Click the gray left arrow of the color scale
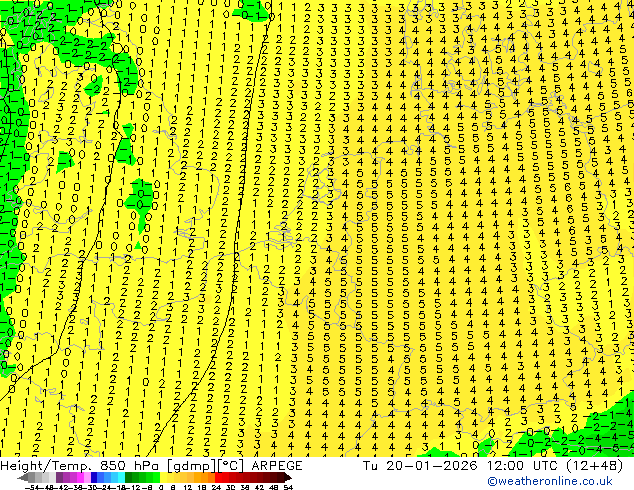 (23, 477)
